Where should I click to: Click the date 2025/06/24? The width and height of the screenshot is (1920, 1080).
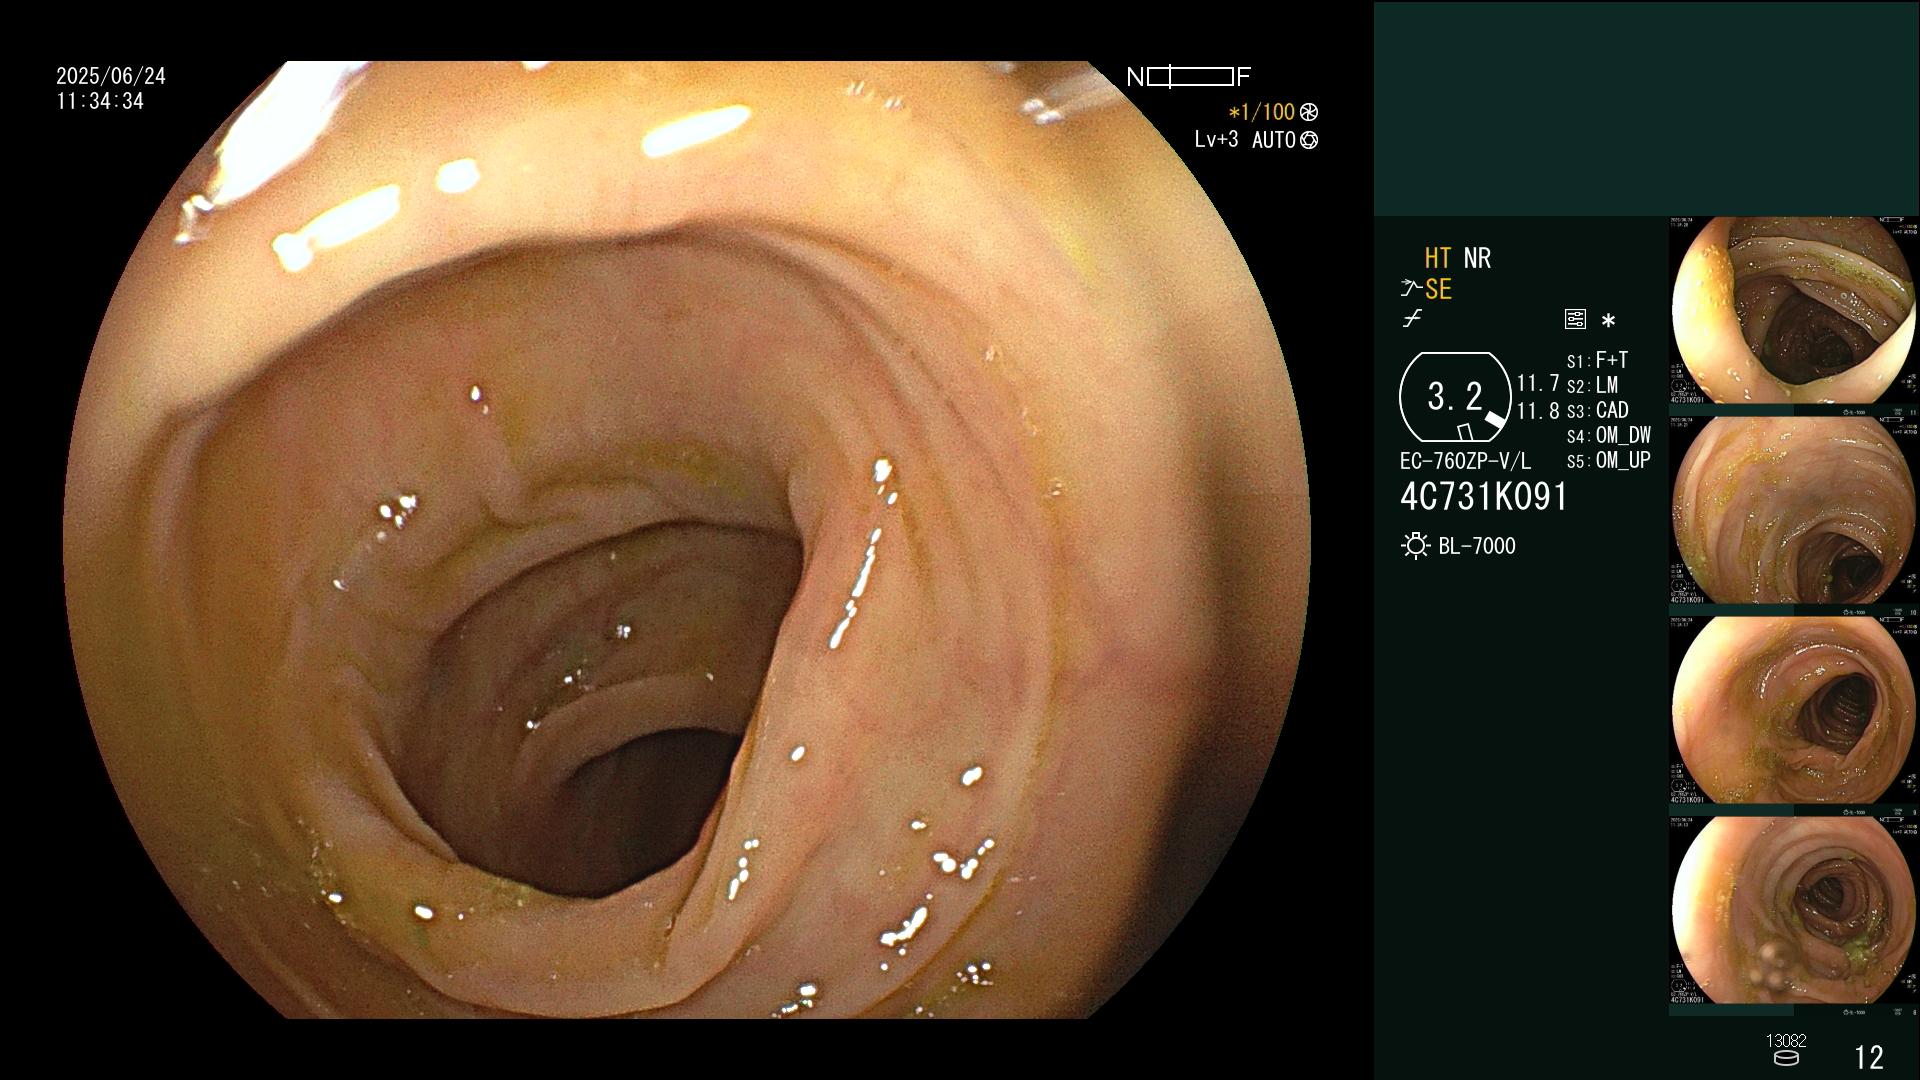(111, 76)
